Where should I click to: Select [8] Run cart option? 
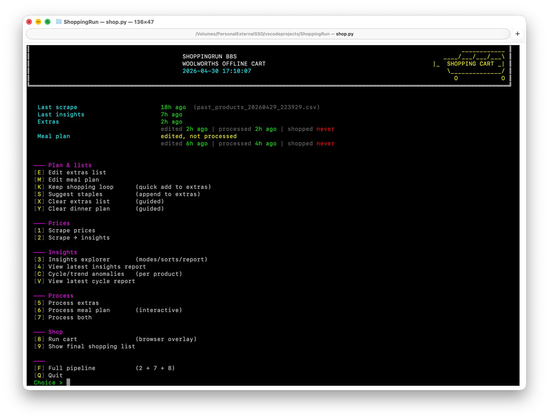click(115, 340)
